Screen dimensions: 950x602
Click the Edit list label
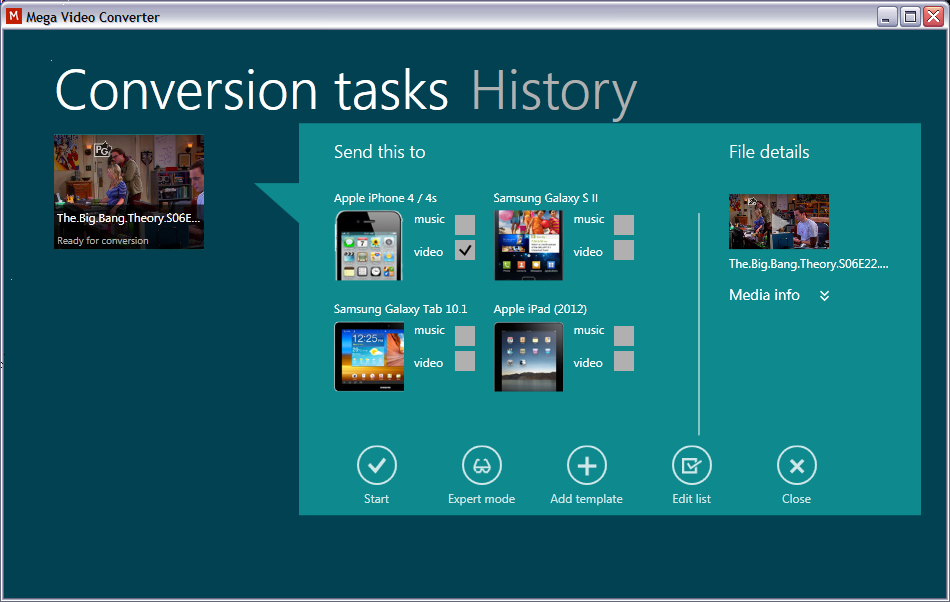(691, 499)
